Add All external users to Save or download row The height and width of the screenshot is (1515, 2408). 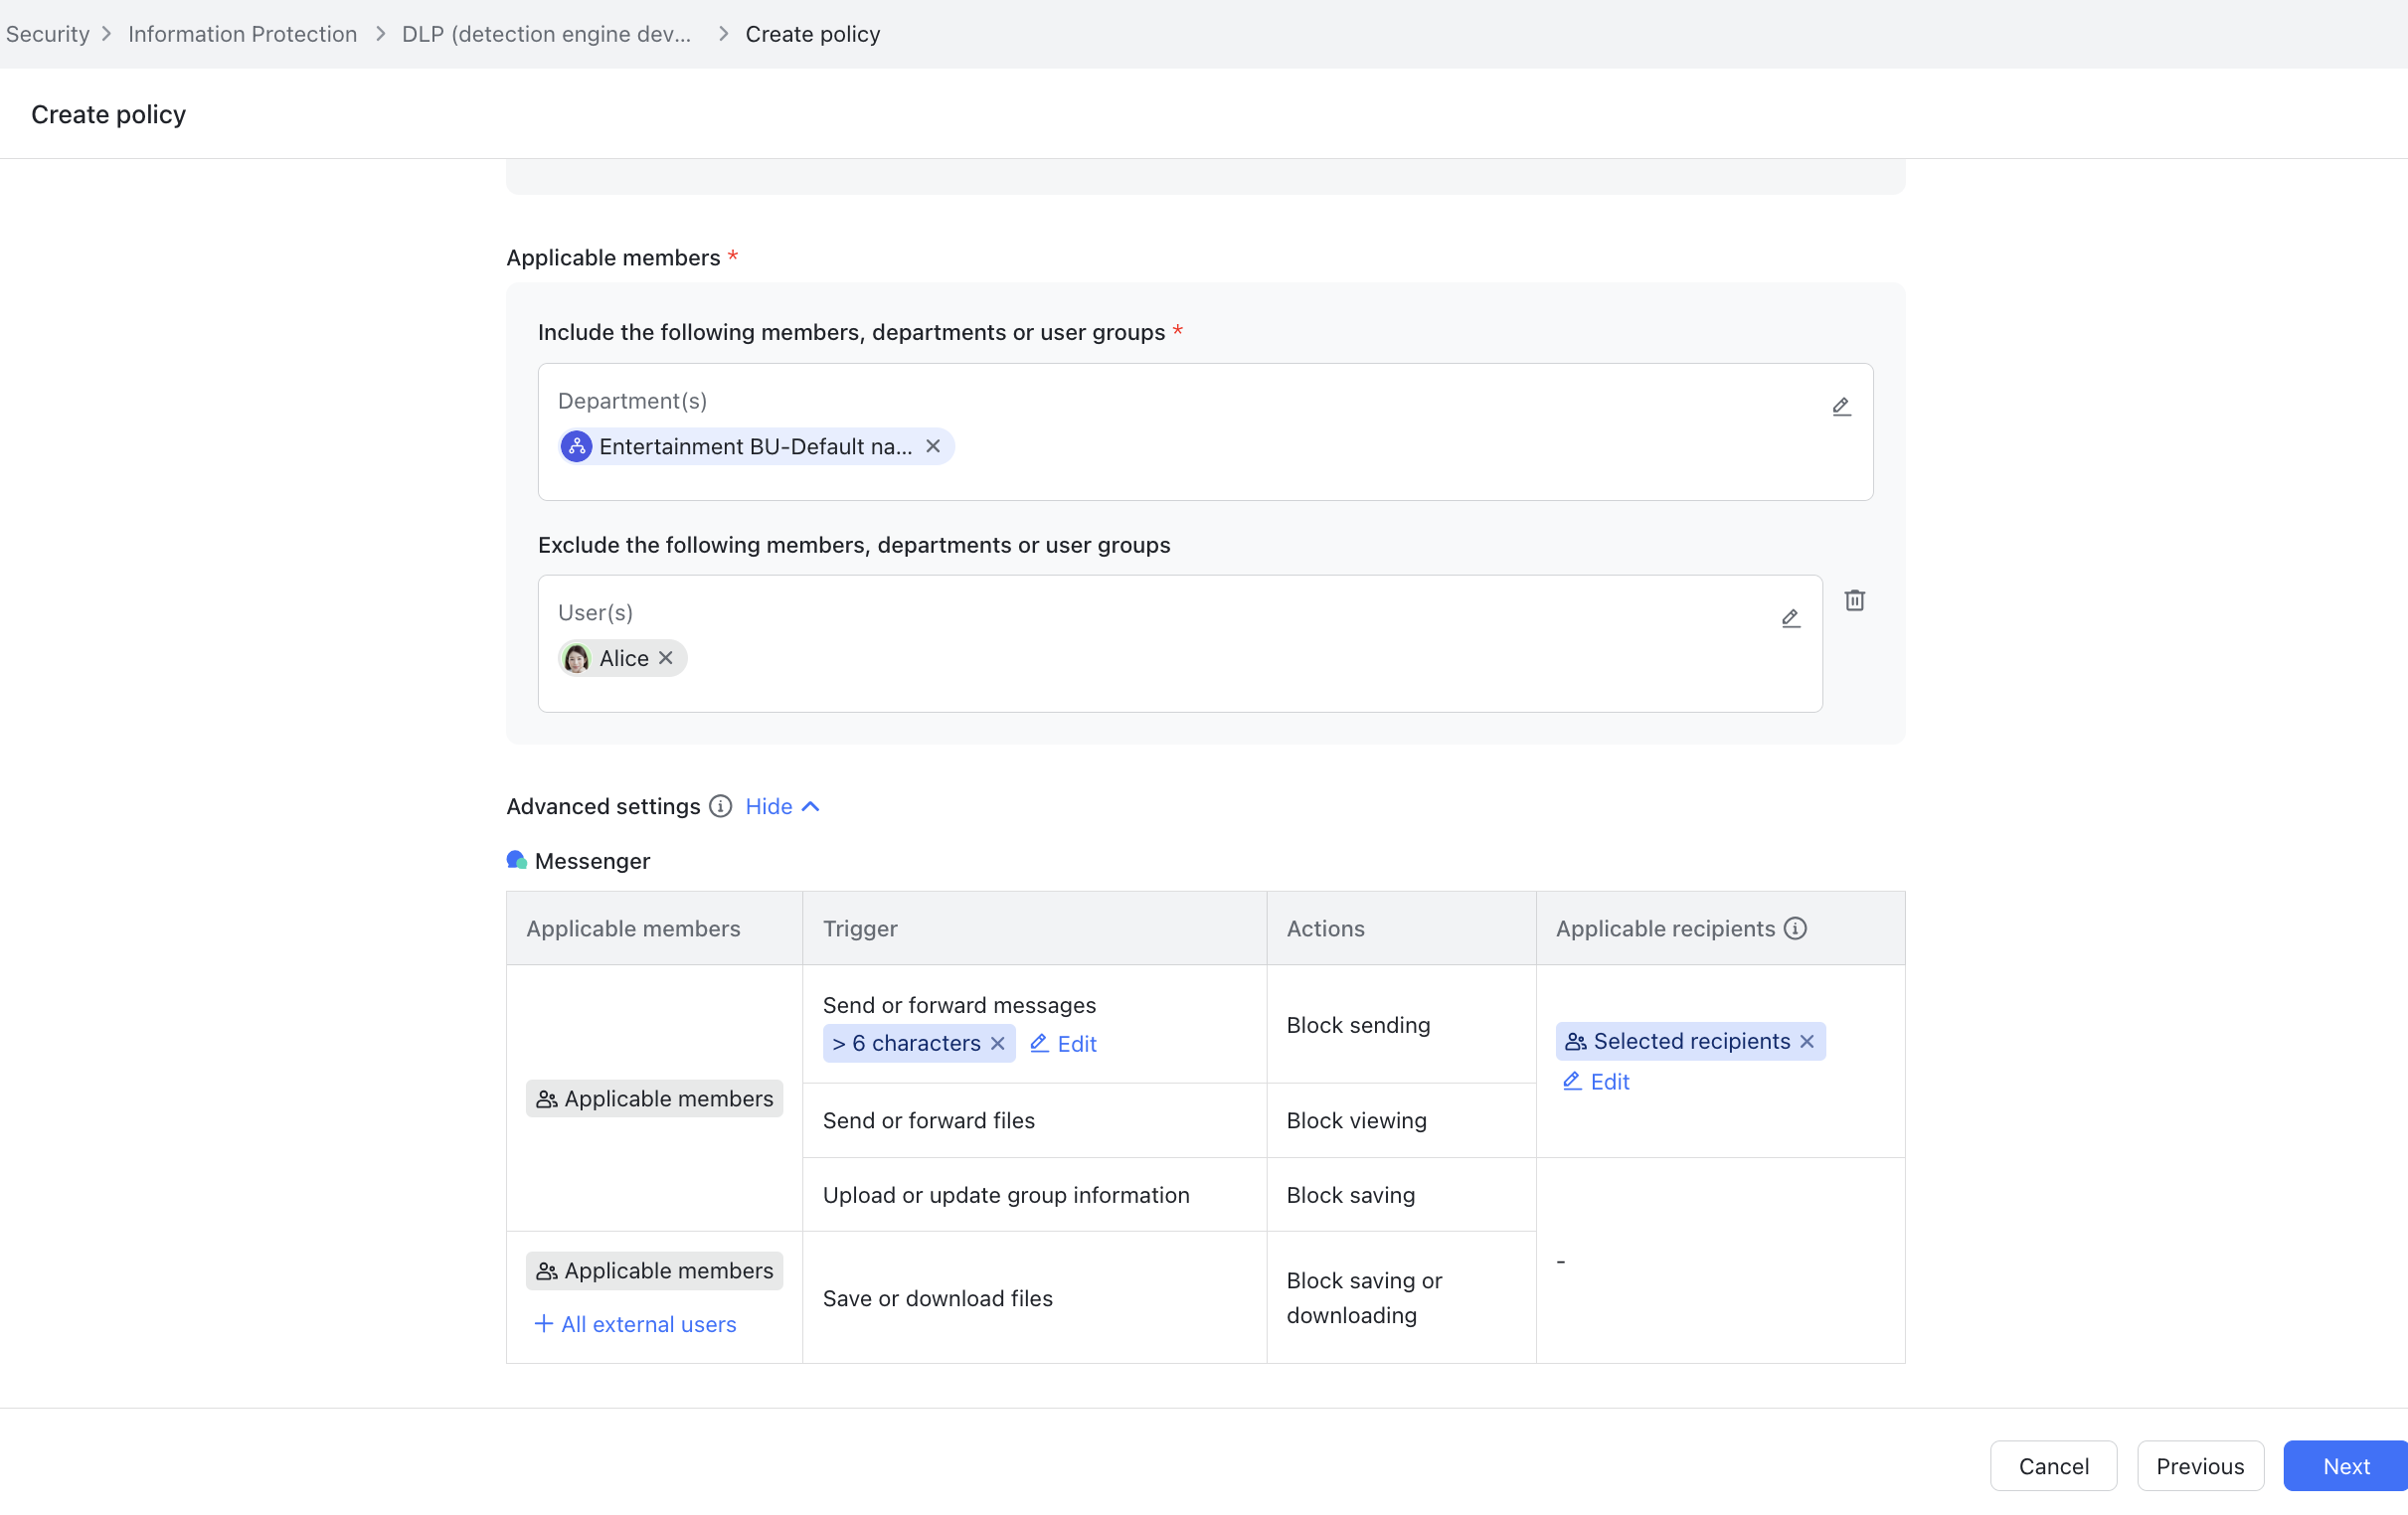click(x=635, y=1323)
